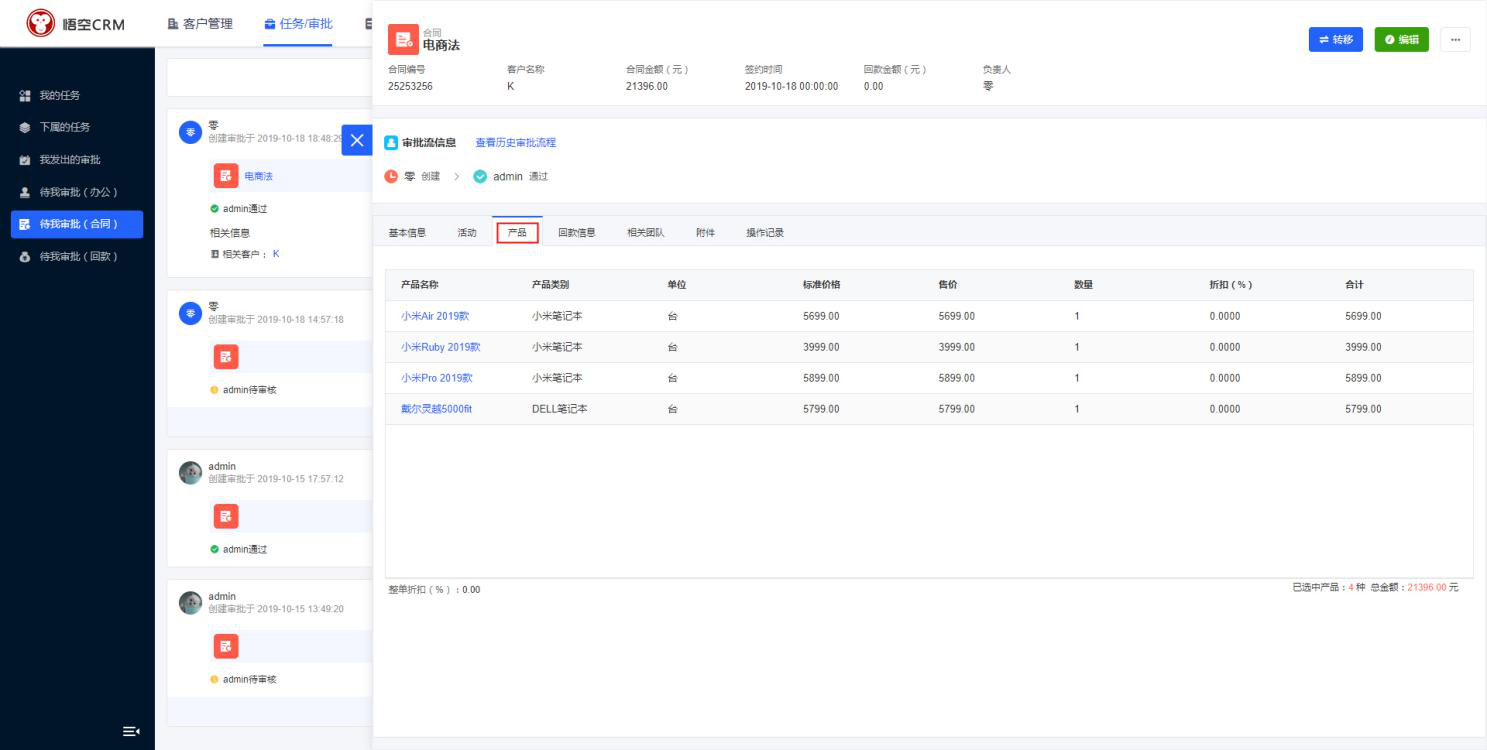Image resolution: width=1487 pixels, height=750 pixels.
Task: Open 我的任务 in the sidebar
Action: [60, 96]
